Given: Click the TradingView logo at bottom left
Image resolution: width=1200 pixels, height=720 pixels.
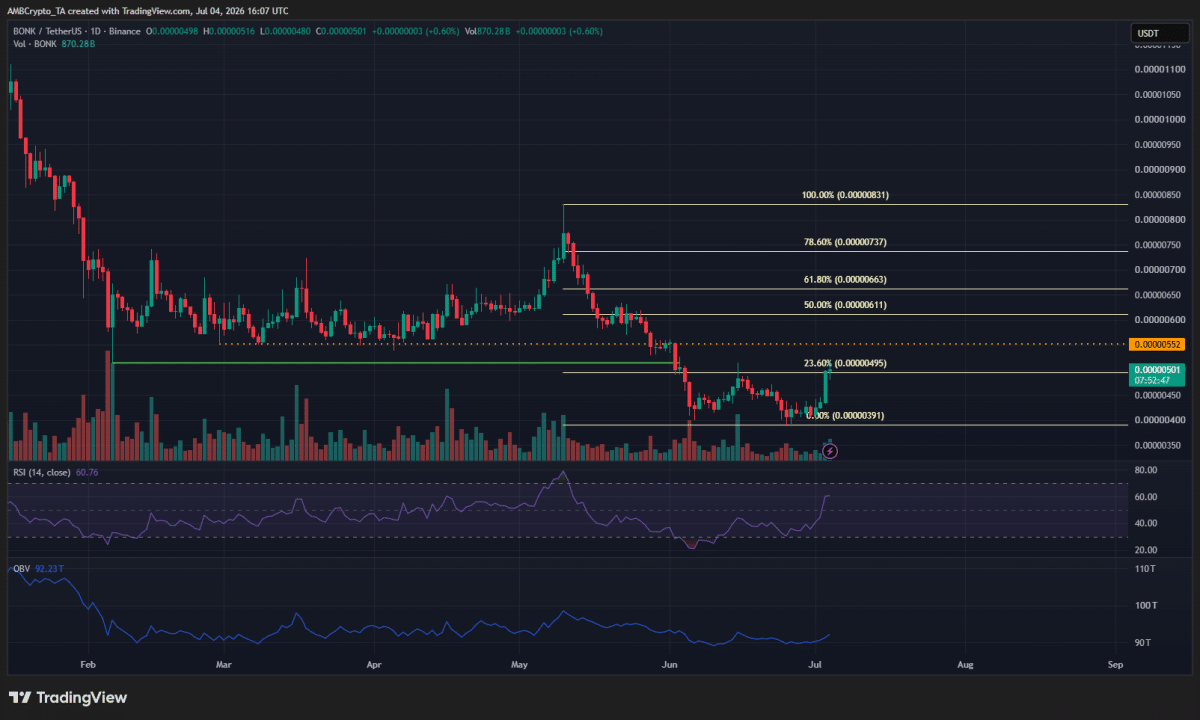Looking at the screenshot, I should [68, 697].
